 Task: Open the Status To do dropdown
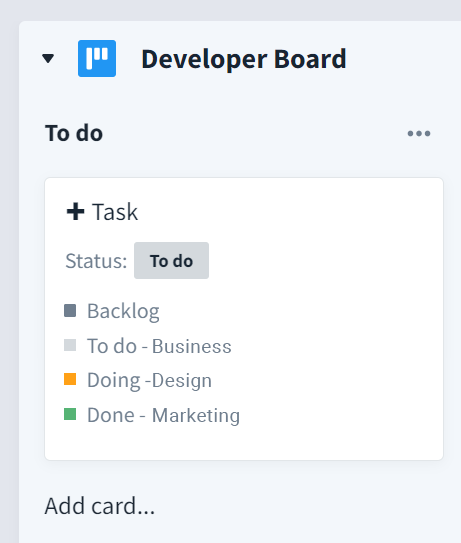point(171,260)
